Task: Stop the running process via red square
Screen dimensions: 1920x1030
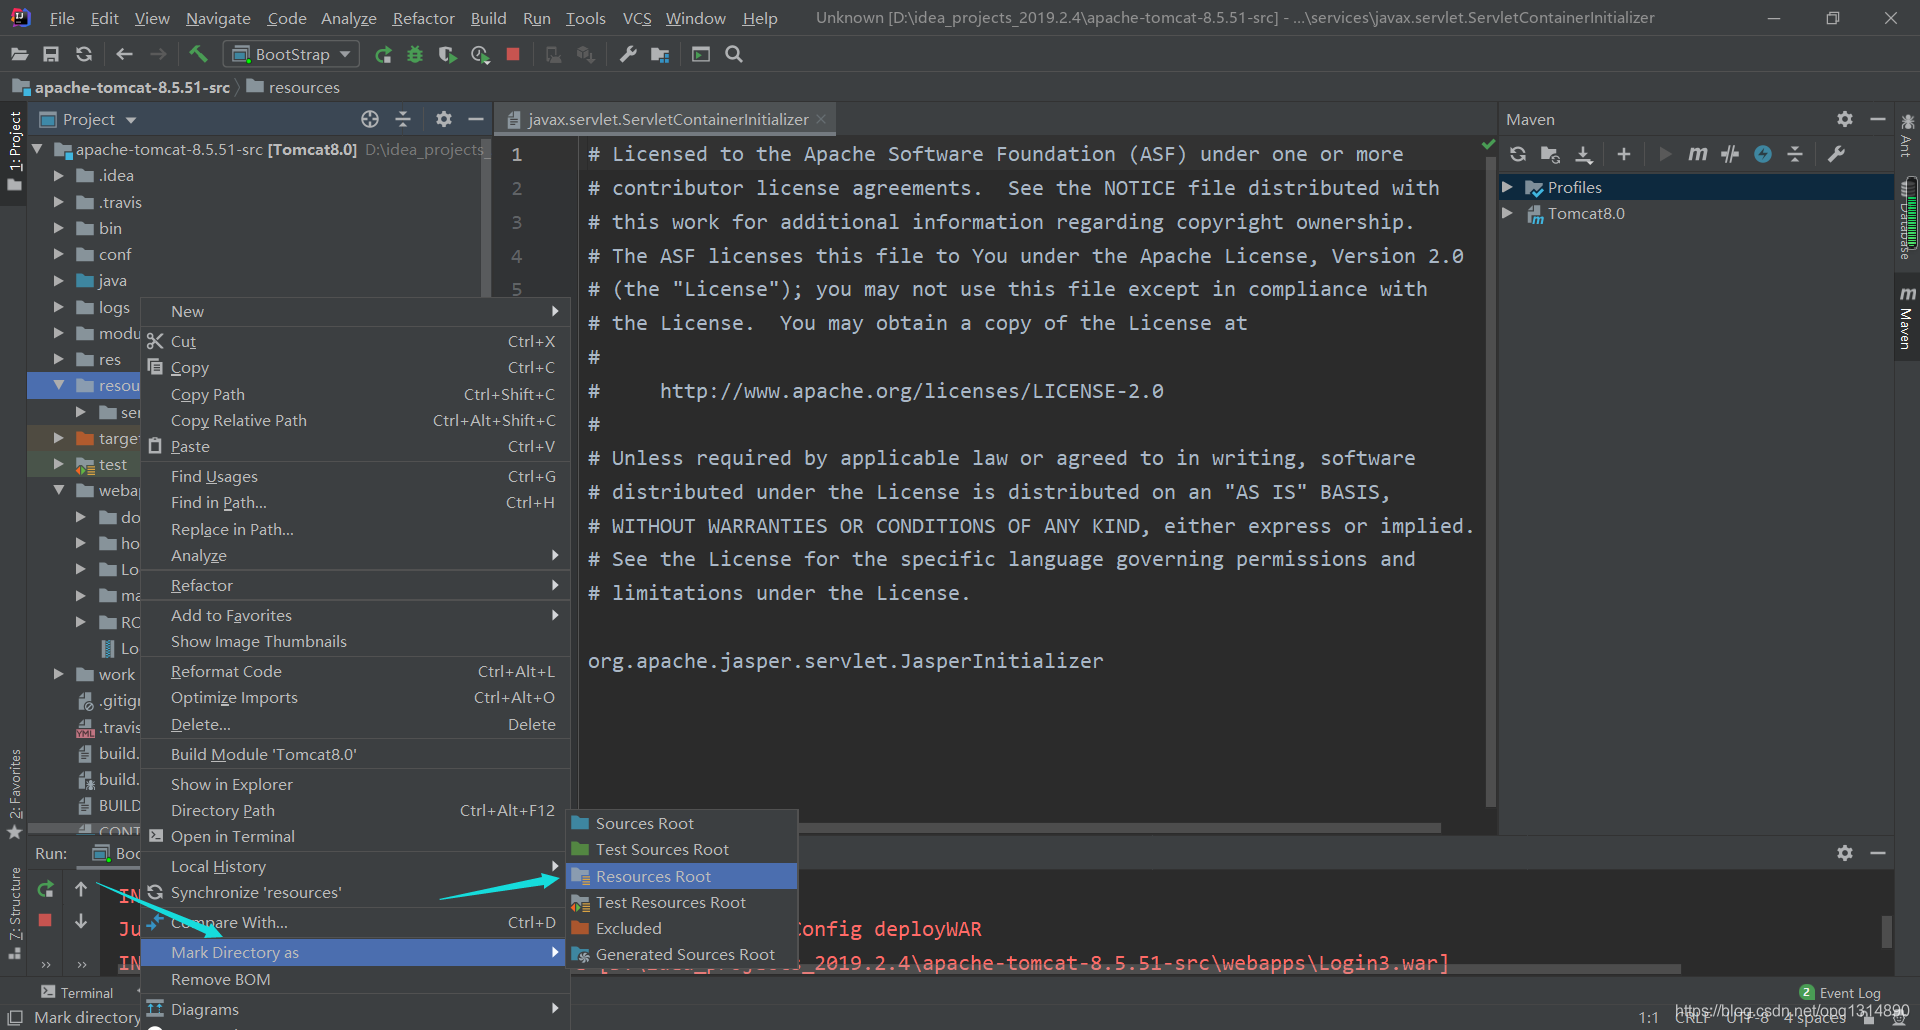Action: click(x=513, y=55)
